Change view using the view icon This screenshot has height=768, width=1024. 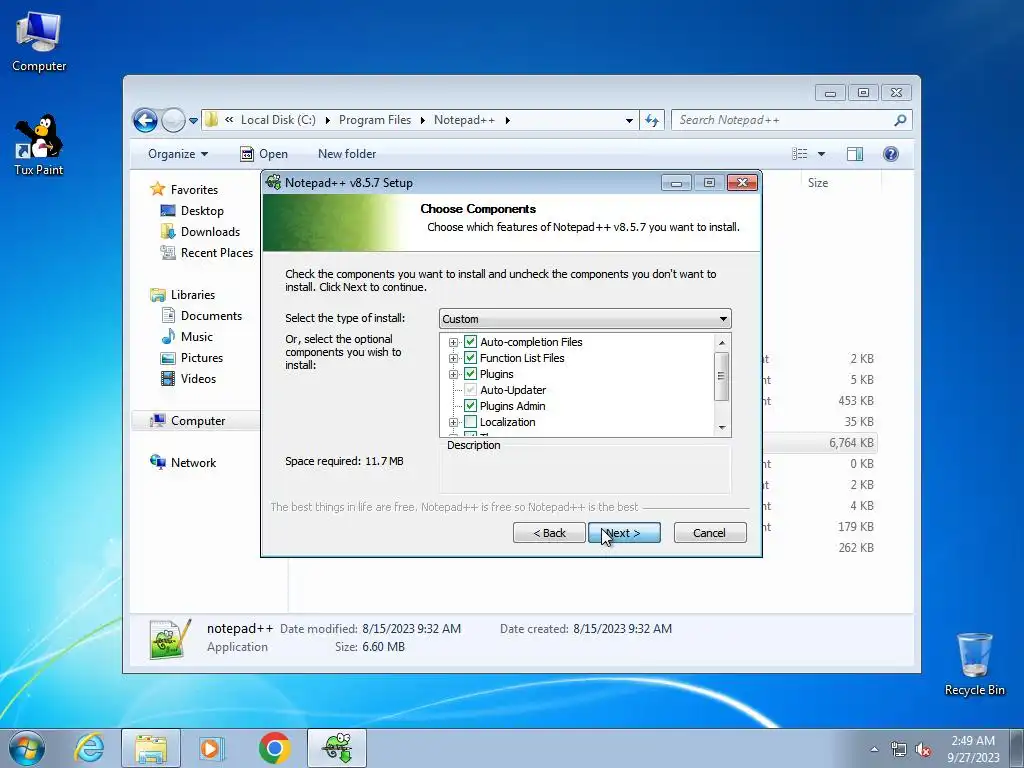[x=800, y=154]
